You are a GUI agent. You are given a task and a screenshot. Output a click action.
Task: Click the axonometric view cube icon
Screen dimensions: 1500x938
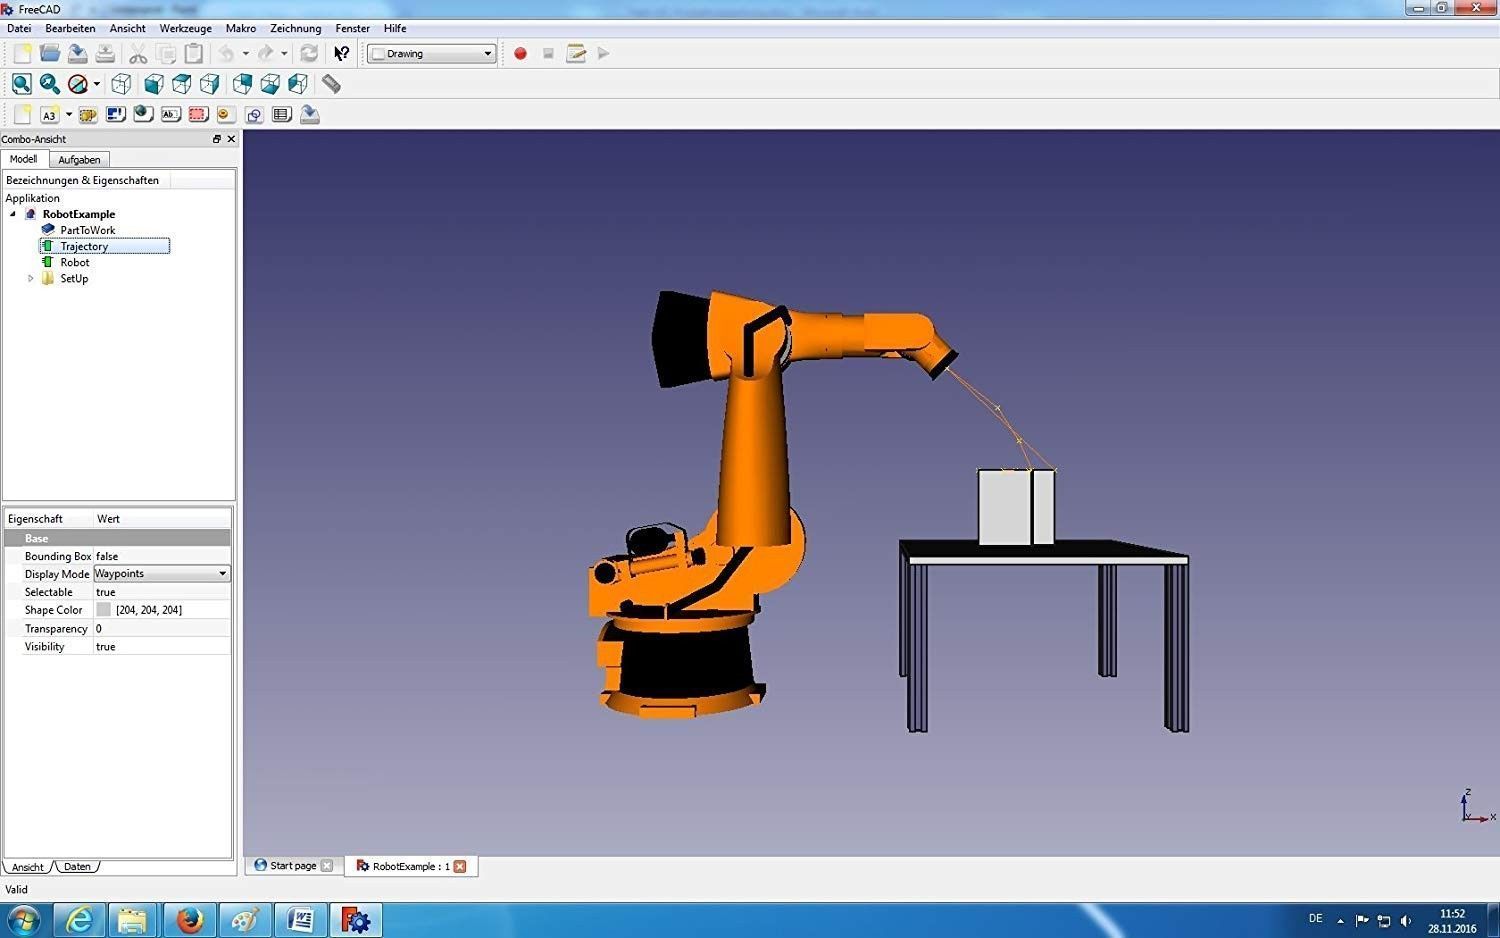click(121, 84)
